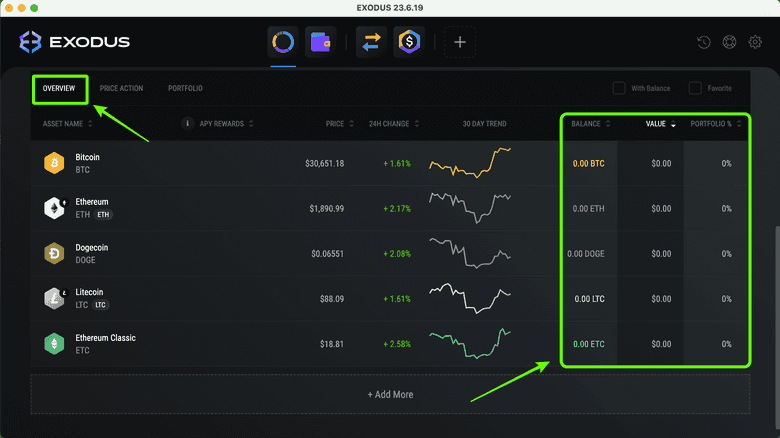
Task: Open the Portfolio donut icon in top bar
Action: 283,42
